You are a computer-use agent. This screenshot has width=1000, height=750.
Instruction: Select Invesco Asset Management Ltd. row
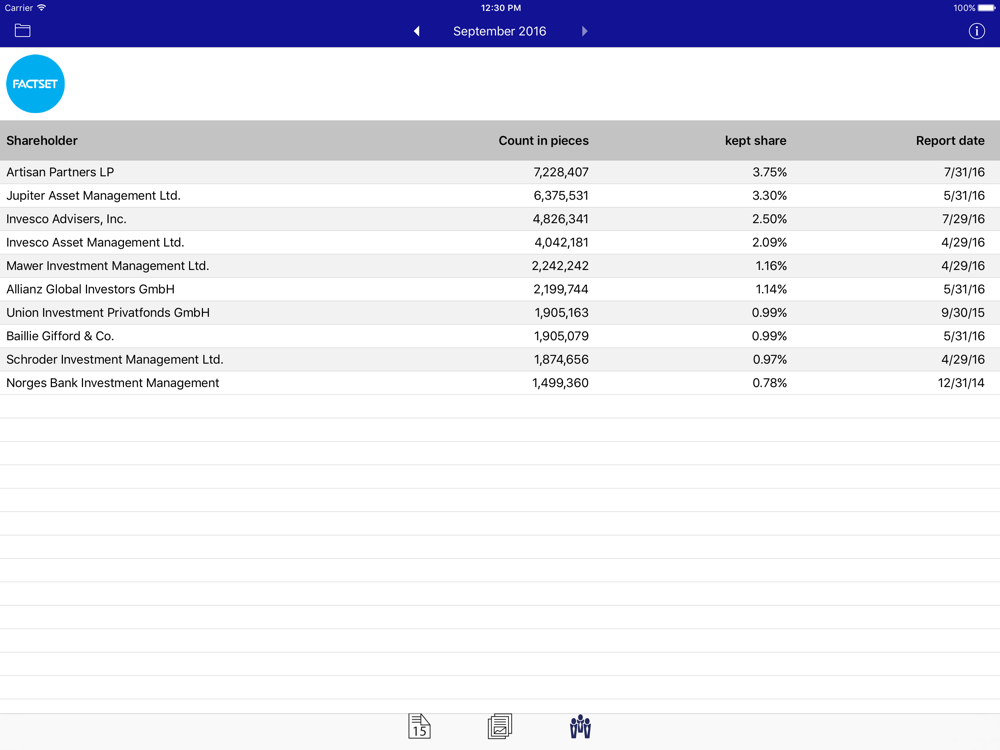[500, 242]
